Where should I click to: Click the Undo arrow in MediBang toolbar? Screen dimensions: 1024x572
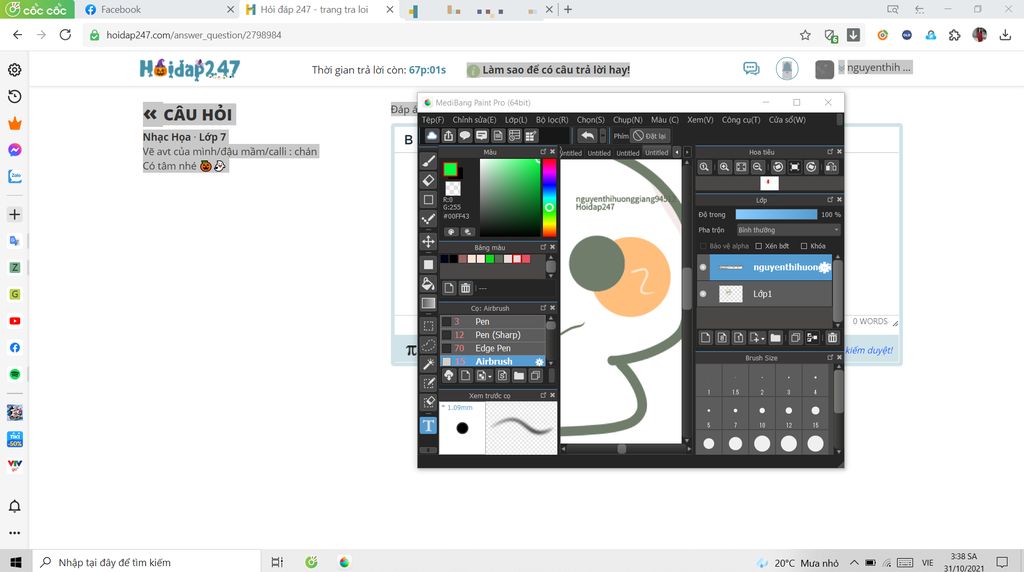587,136
